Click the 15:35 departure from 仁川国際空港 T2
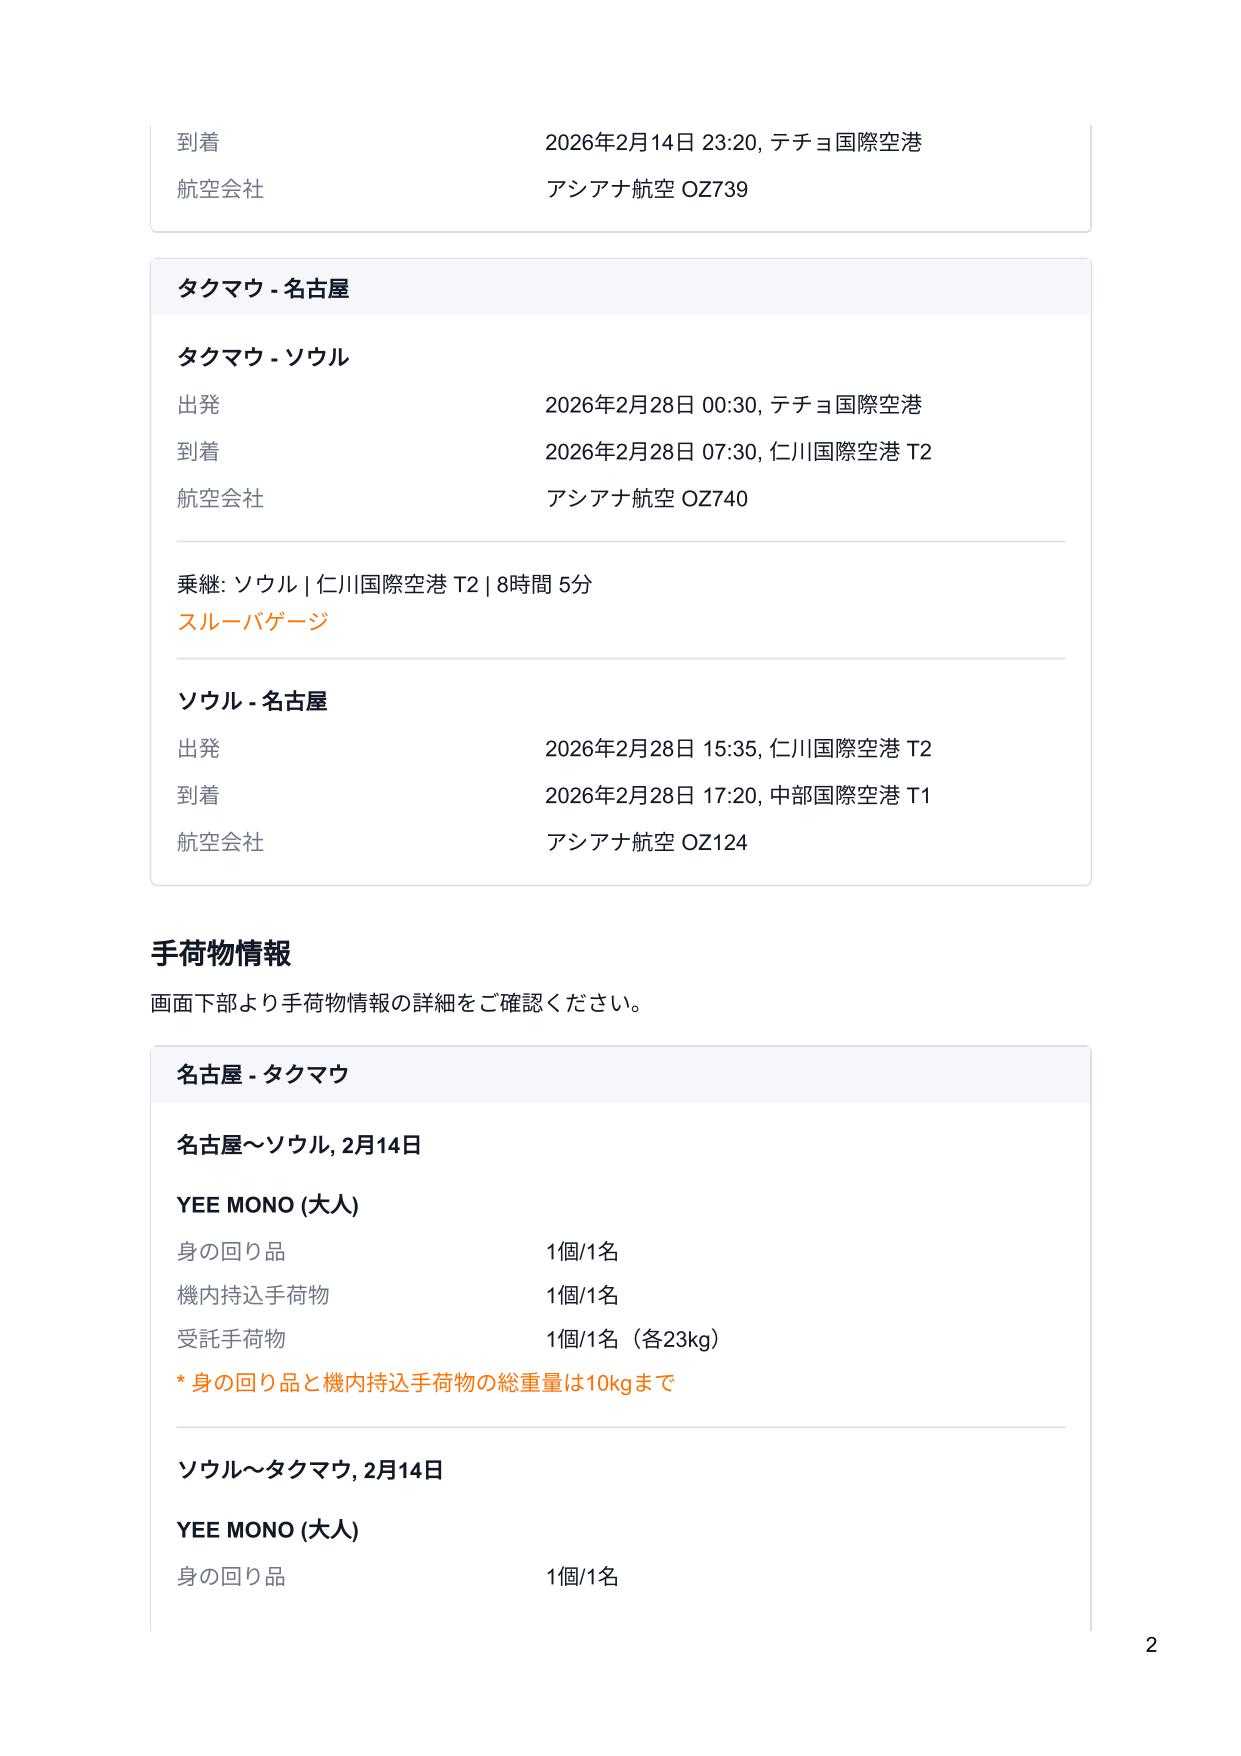Viewport: 1241px width, 1756px height. point(738,749)
